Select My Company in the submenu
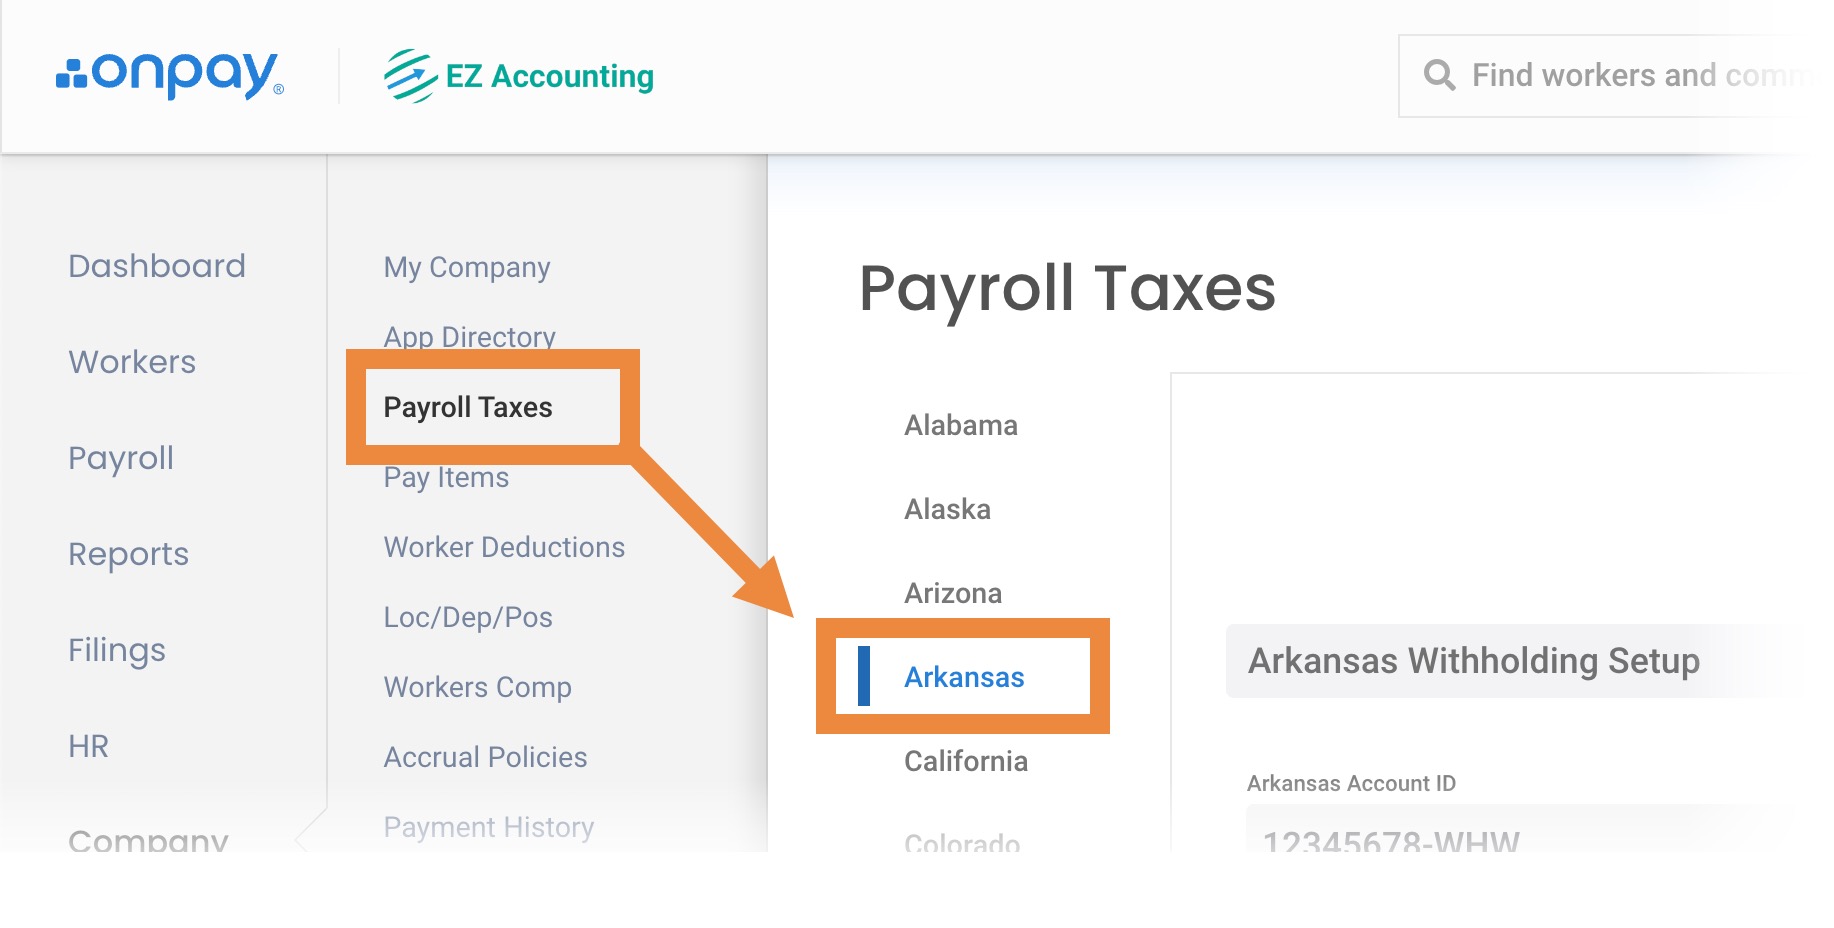This screenshot has height=928, width=1834. point(467,267)
